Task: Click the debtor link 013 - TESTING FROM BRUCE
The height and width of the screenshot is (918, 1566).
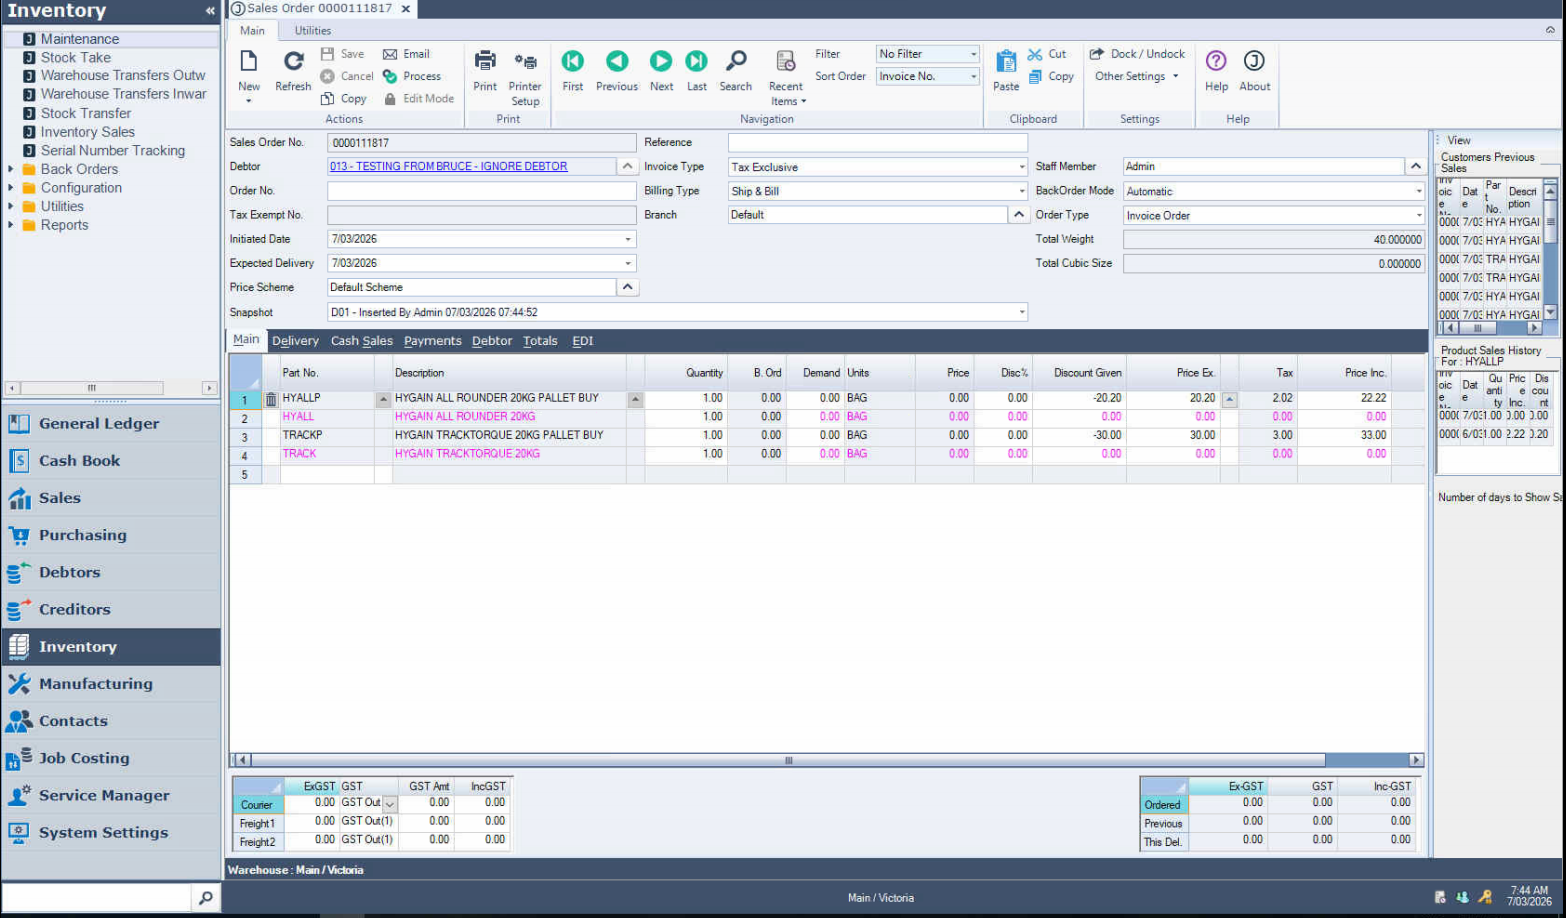Action: coord(448,167)
